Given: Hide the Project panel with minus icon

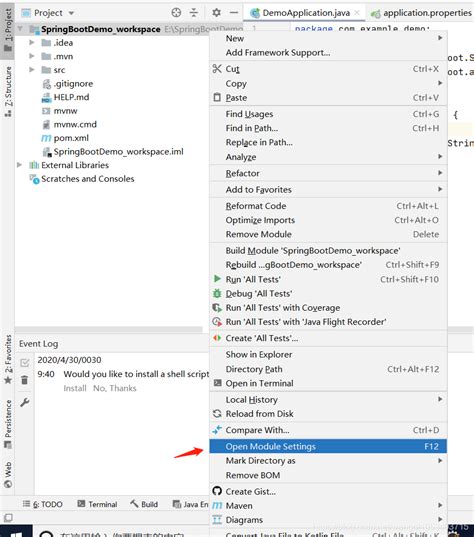Looking at the screenshot, I should click(x=234, y=13).
